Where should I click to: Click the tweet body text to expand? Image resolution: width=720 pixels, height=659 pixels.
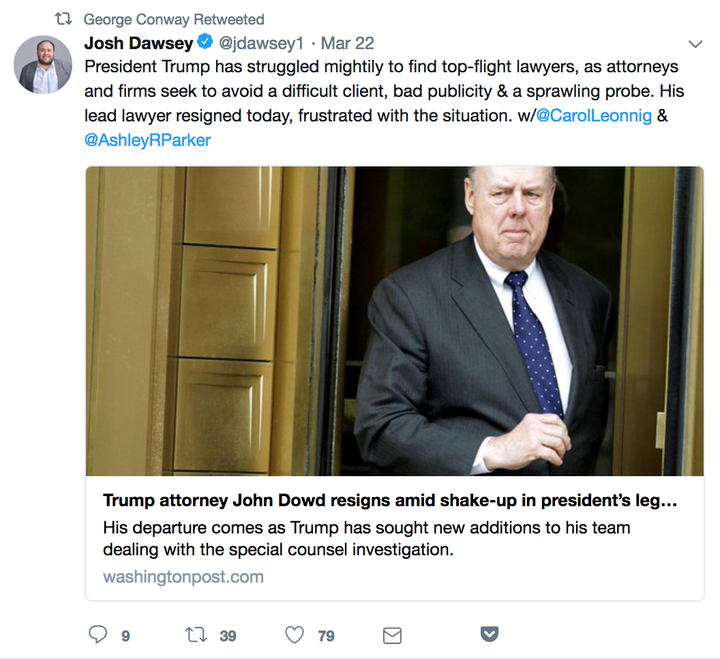[384, 103]
